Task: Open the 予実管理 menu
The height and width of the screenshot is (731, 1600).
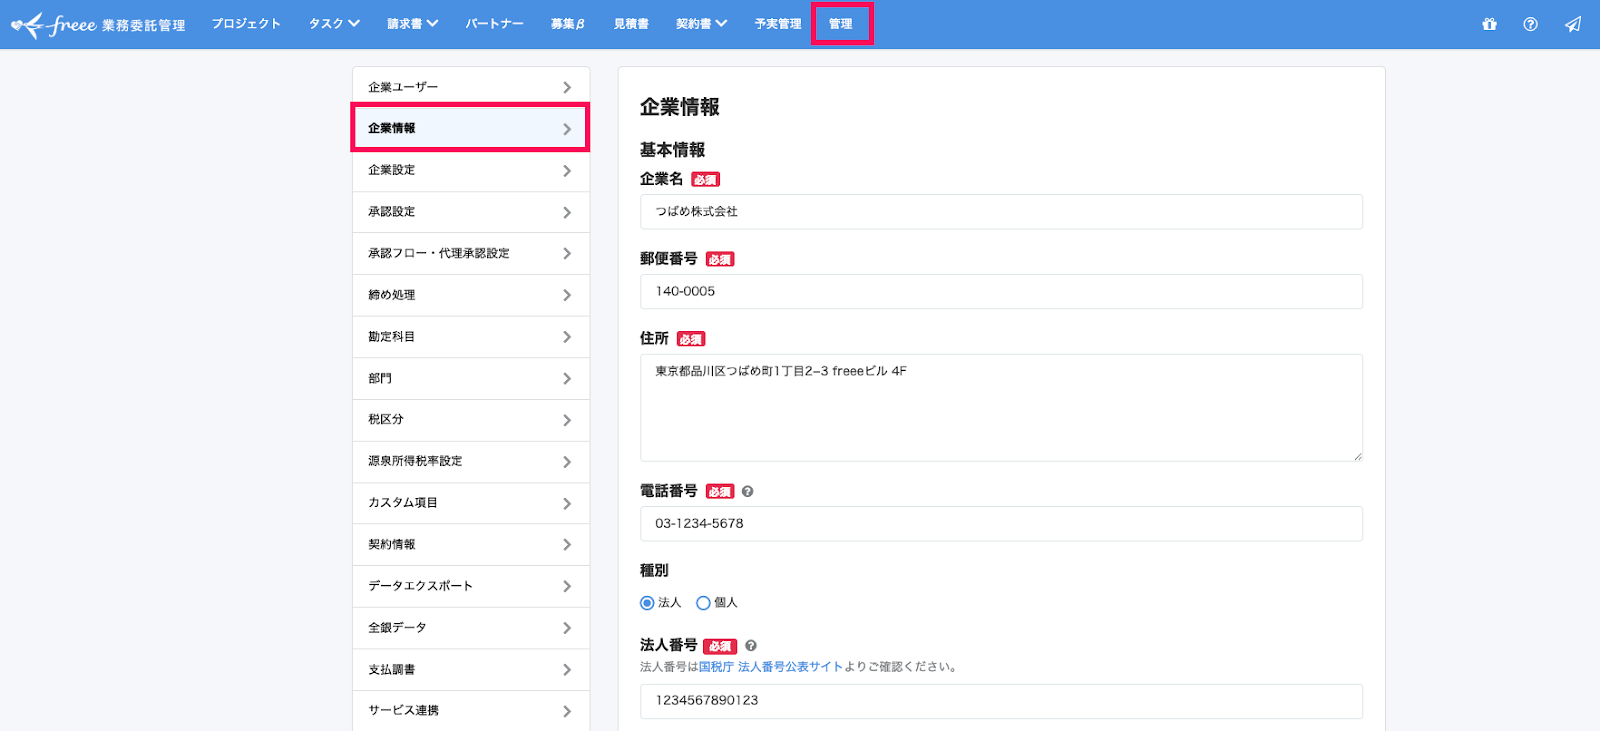Action: pos(778,24)
